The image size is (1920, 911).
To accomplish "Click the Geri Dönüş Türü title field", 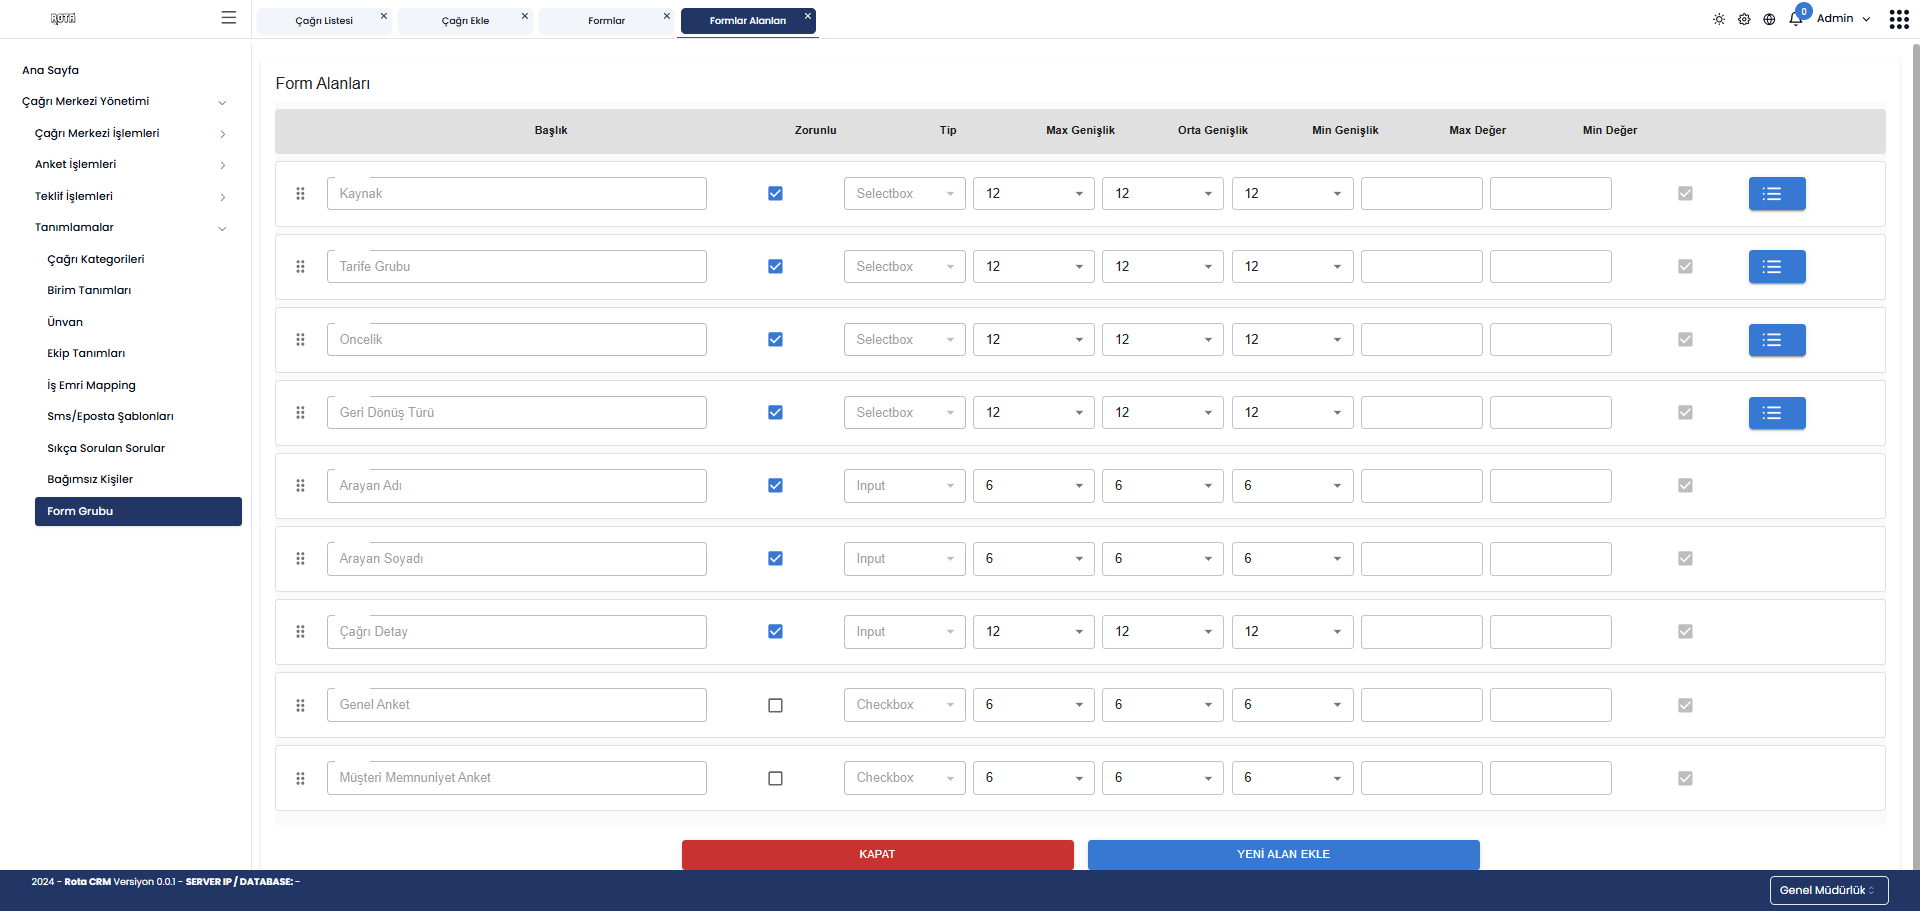I will click(x=516, y=413).
